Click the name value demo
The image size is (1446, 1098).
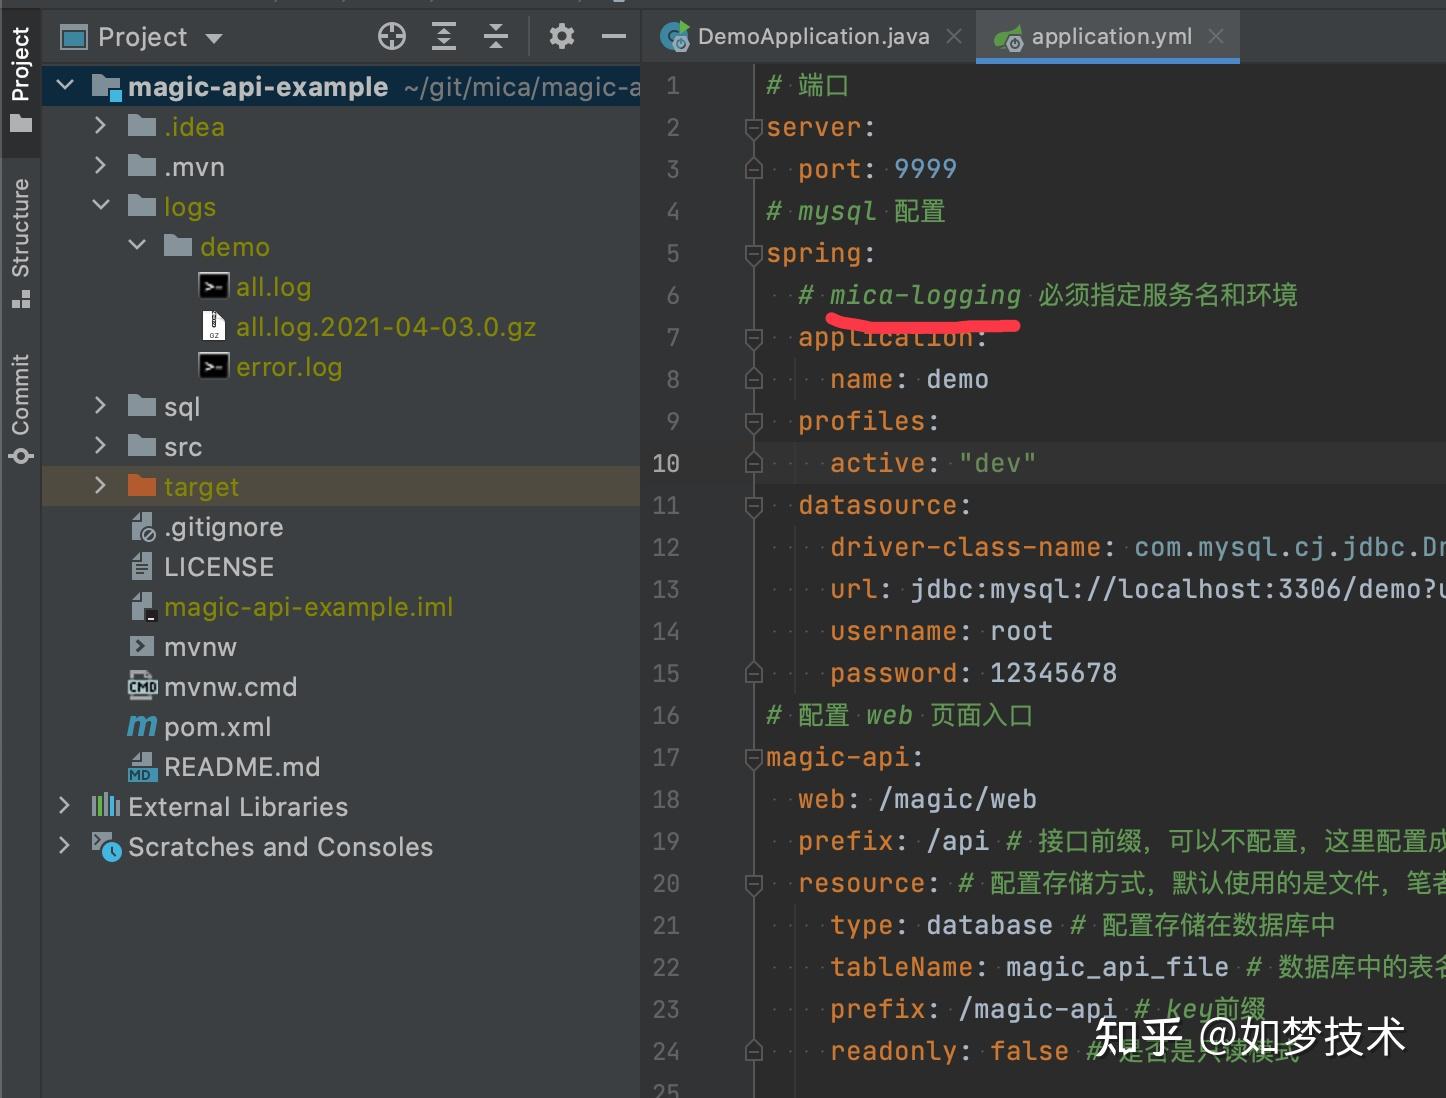957,379
